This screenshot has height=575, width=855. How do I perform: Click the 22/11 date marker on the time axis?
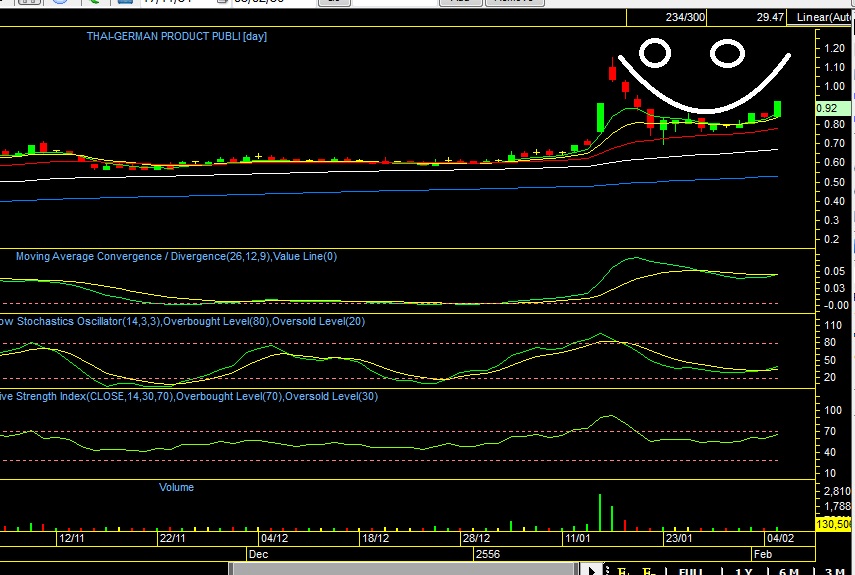click(172, 538)
